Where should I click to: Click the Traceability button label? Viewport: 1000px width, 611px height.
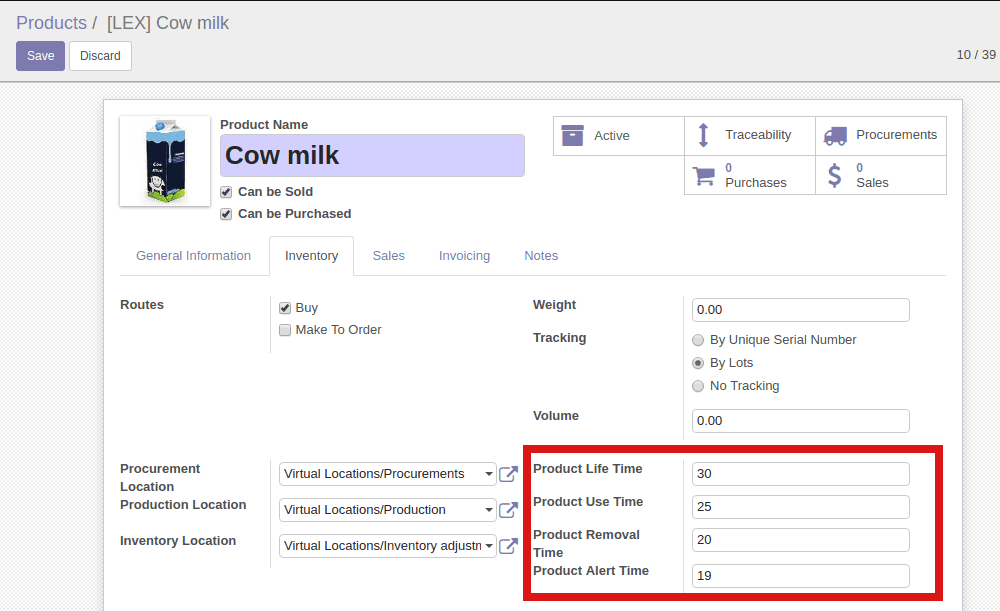[x=758, y=135]
